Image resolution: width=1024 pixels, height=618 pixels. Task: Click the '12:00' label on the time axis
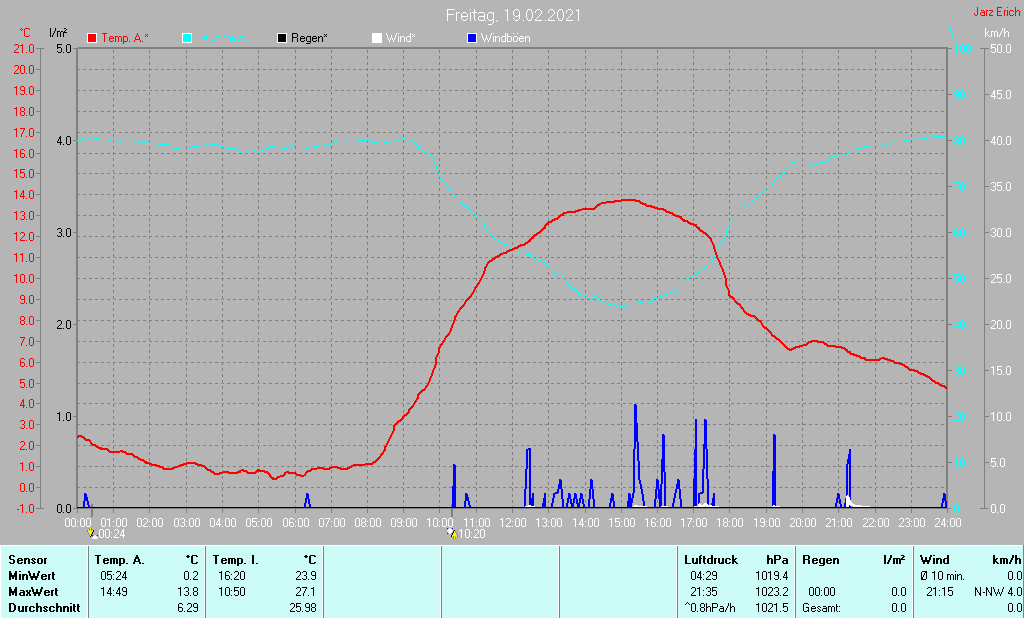click(x=513, y=523)
